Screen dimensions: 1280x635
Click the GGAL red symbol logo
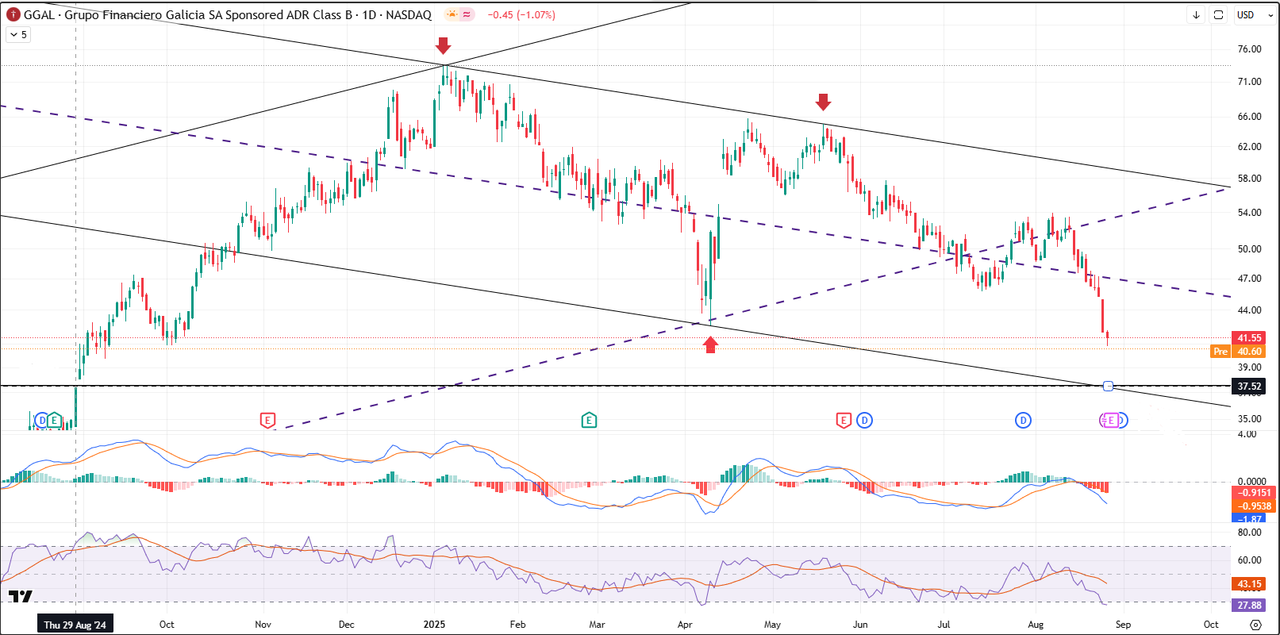coord(12,15)
